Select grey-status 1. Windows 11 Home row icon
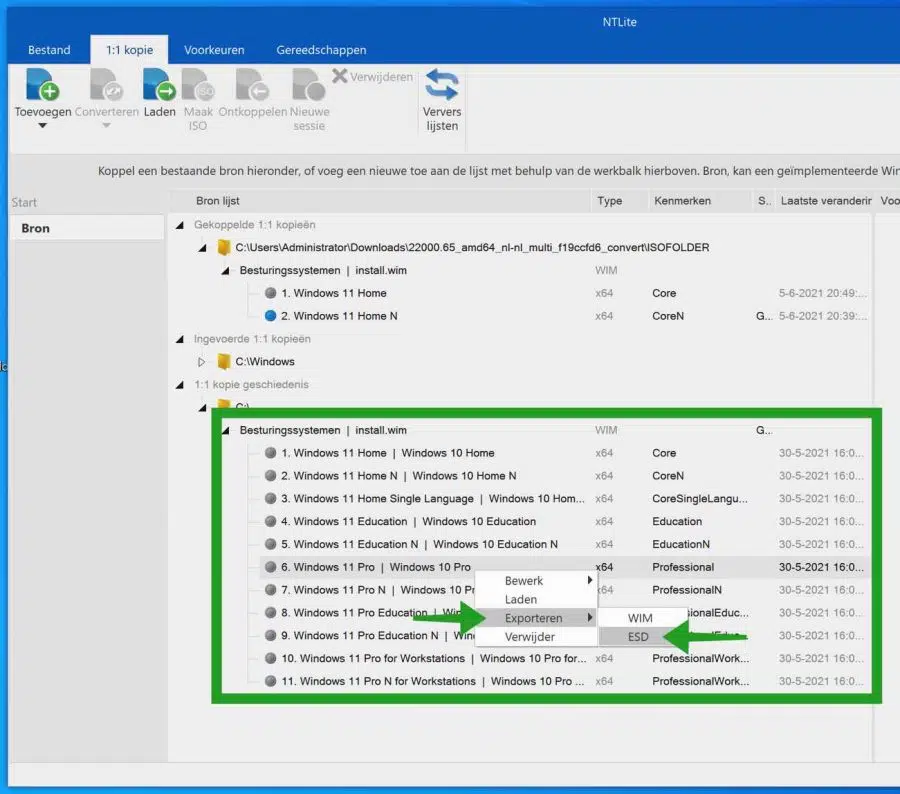Viewport: 900px width, 794px height. click(x=270, y=293)
